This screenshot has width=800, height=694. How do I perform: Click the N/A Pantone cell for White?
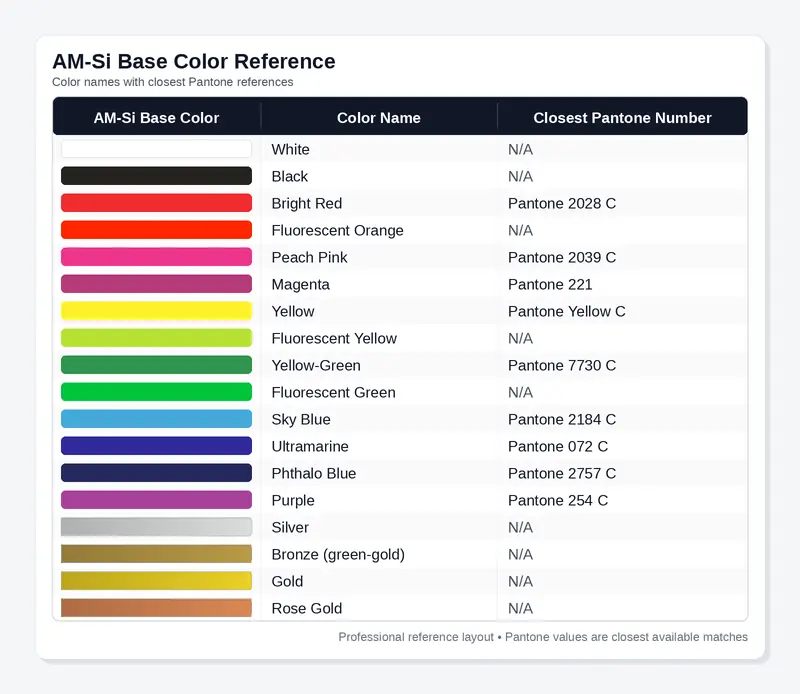point(520,150)
